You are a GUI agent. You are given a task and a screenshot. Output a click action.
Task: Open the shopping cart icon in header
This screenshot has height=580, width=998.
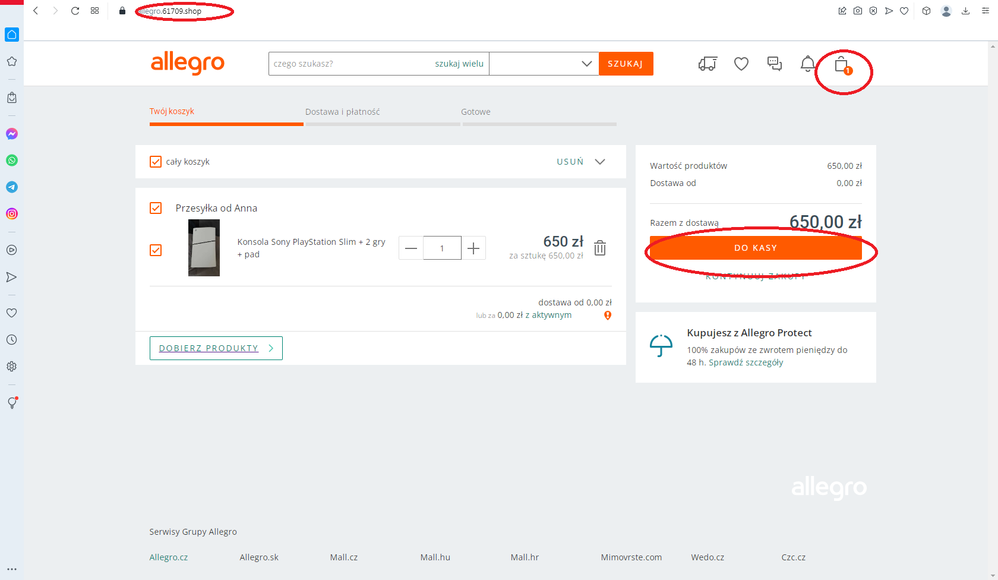tap(842, 64)
